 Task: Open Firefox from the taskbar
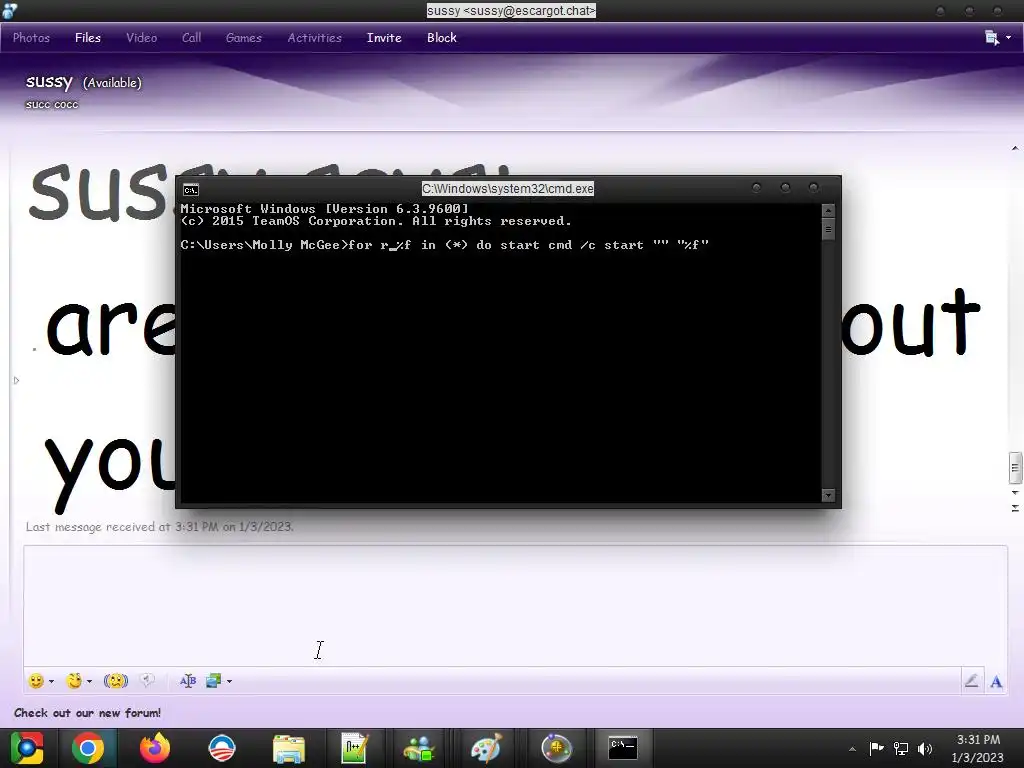(155, 748)
